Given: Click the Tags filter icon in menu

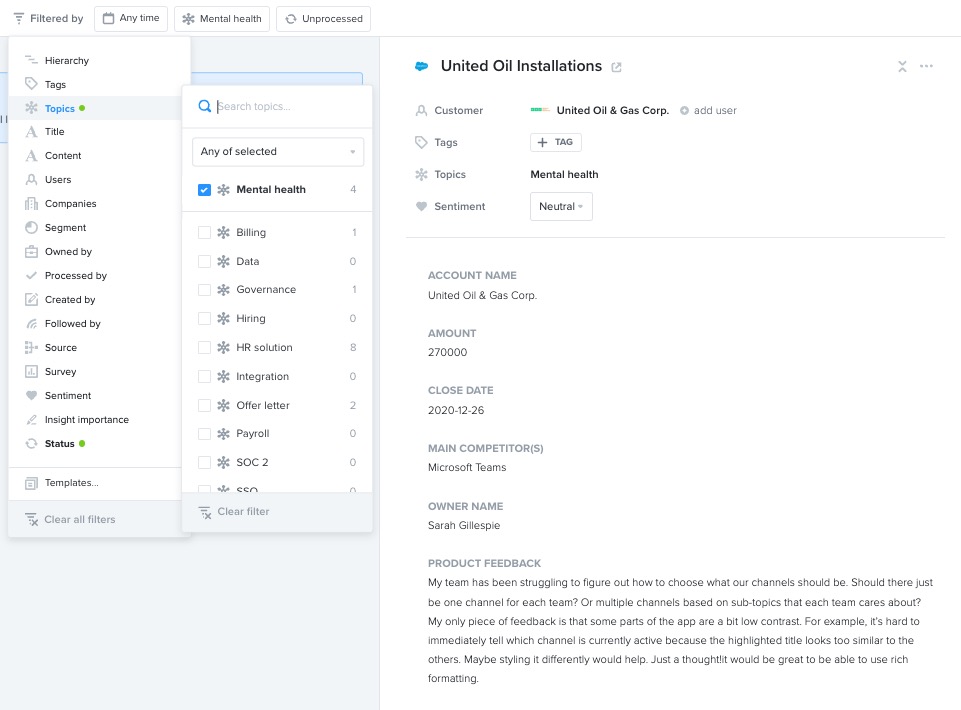Looking at the screenshot, I should 31,84.
